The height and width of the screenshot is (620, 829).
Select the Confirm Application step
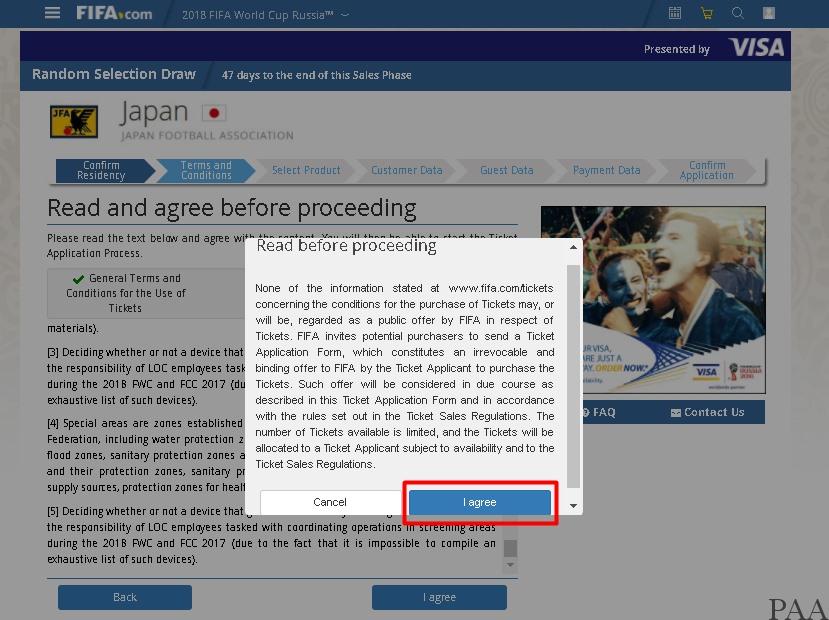pos(707,170)
